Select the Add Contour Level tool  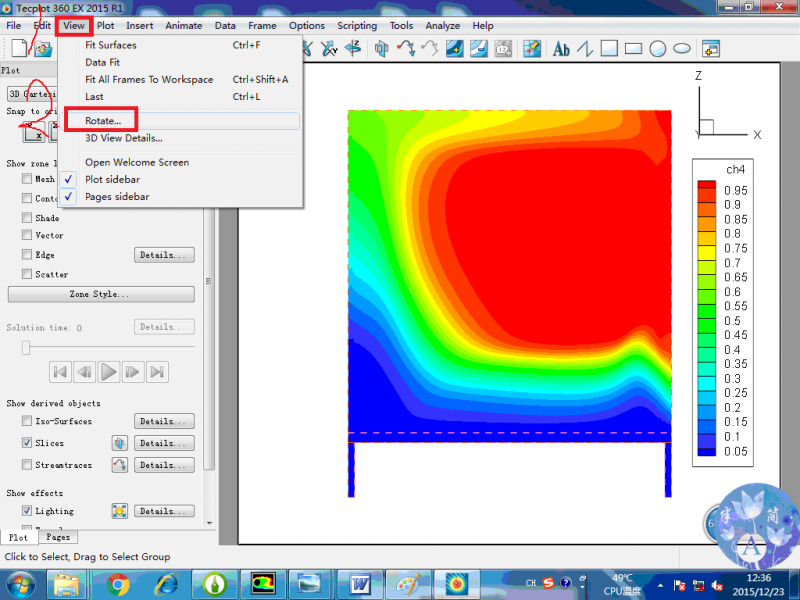click(455, 49)
